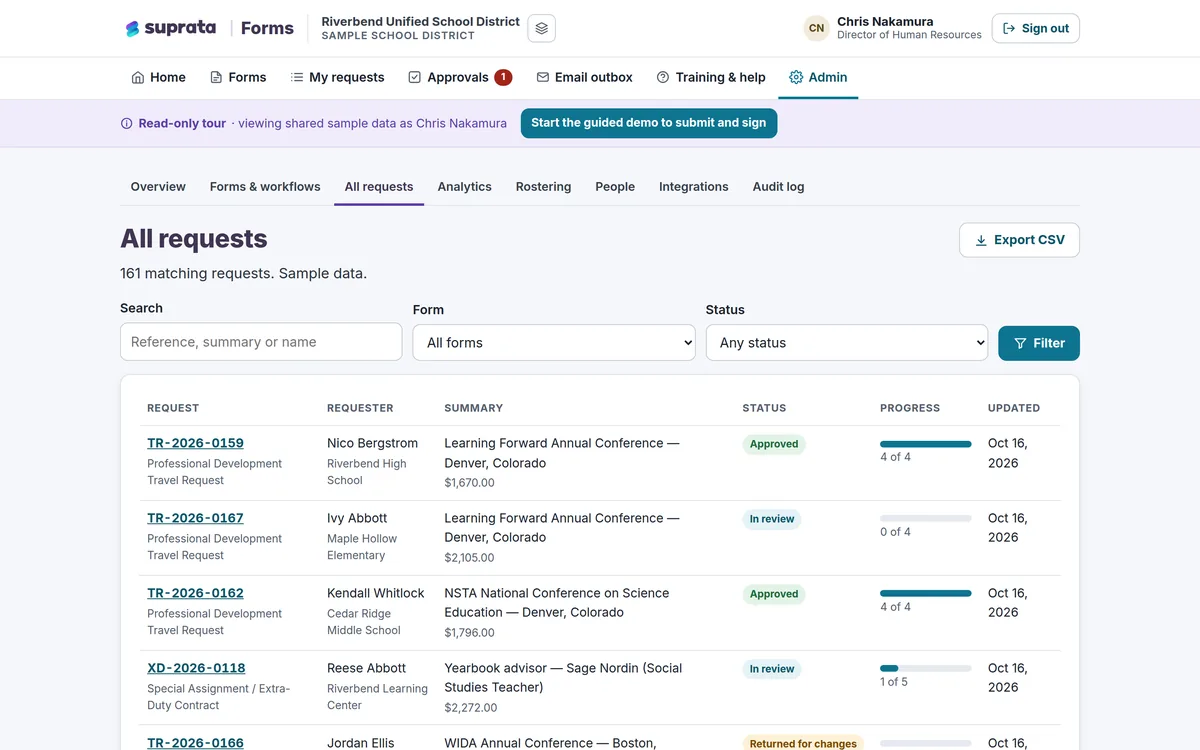This screenshot has width=1200, height=750.
Task: Click the Approved status for Kendall Whitlock
Action: 774,594
